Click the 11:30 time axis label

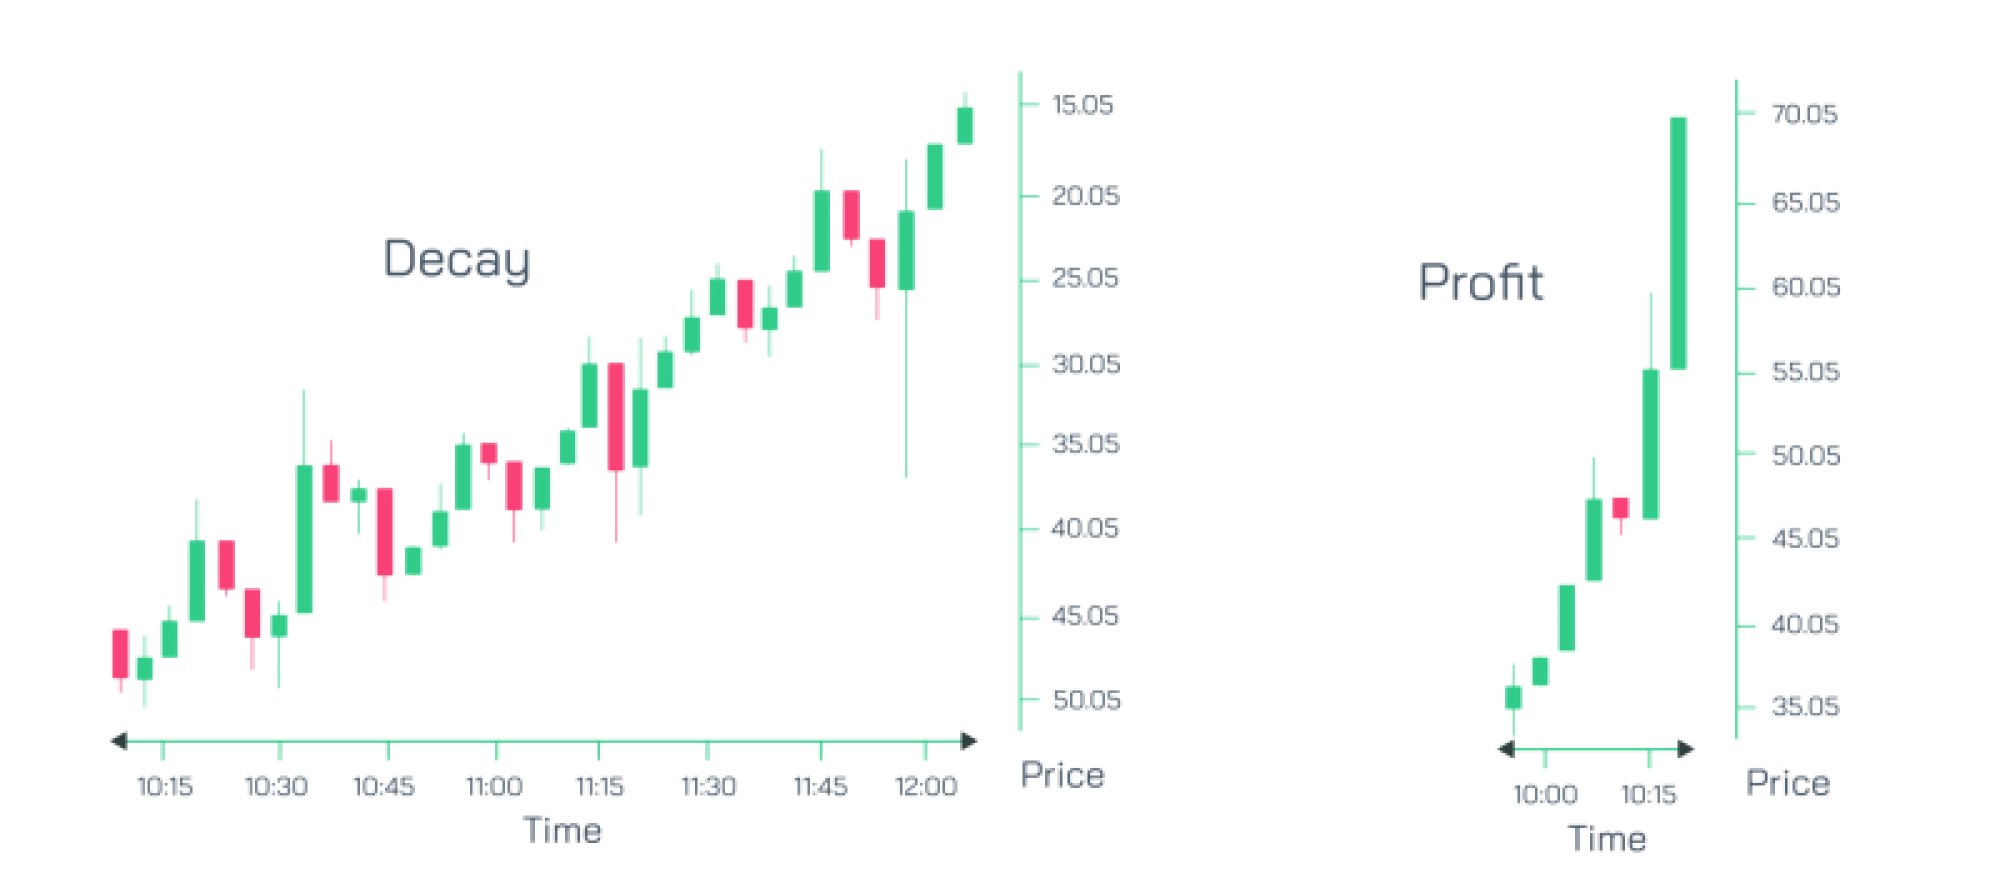click(x=708, y=787)
